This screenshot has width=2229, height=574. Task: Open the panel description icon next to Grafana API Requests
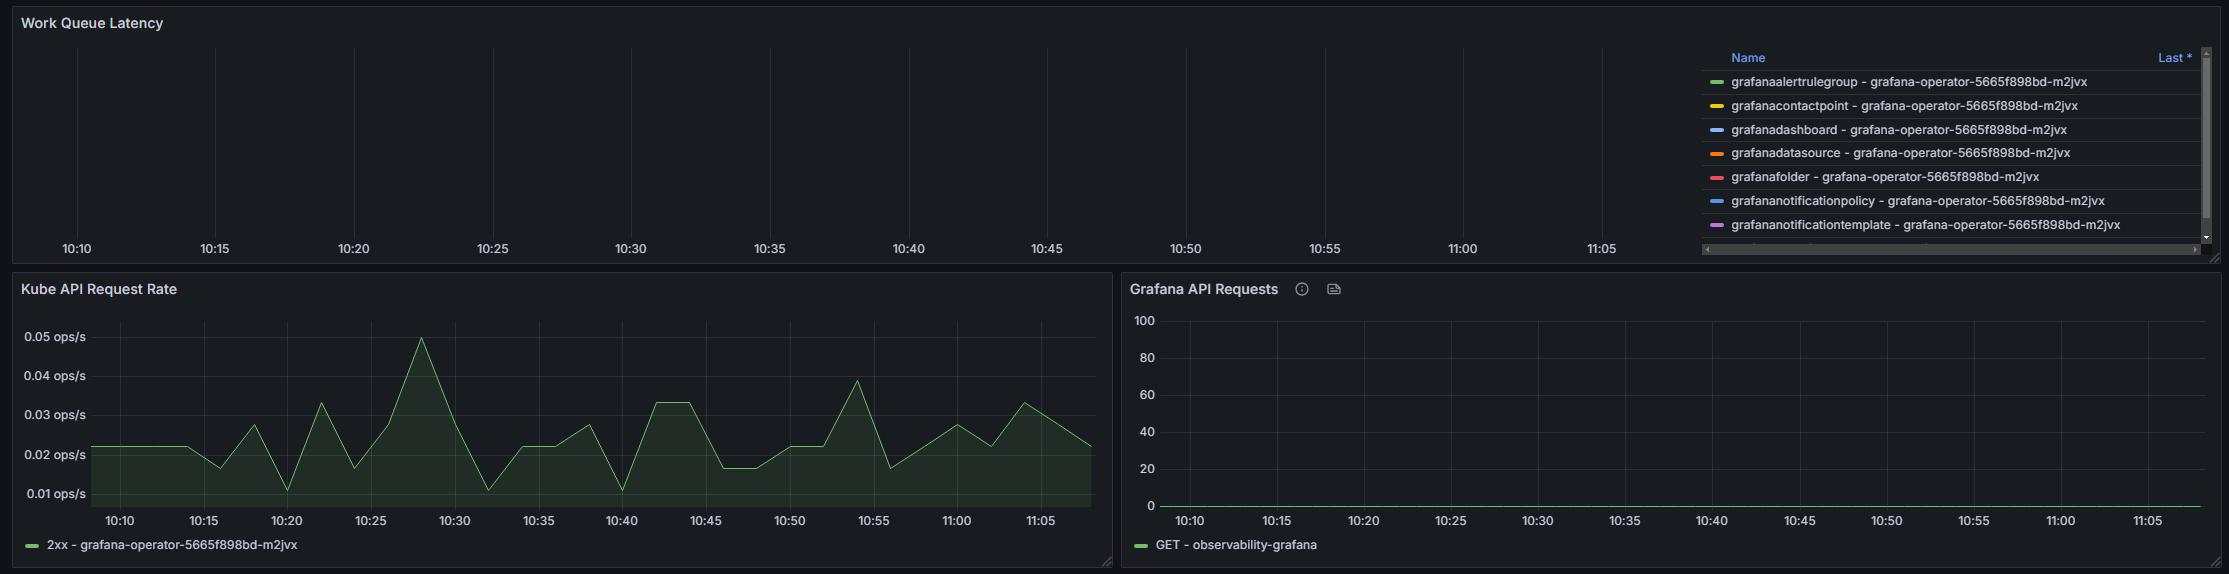1333,289
